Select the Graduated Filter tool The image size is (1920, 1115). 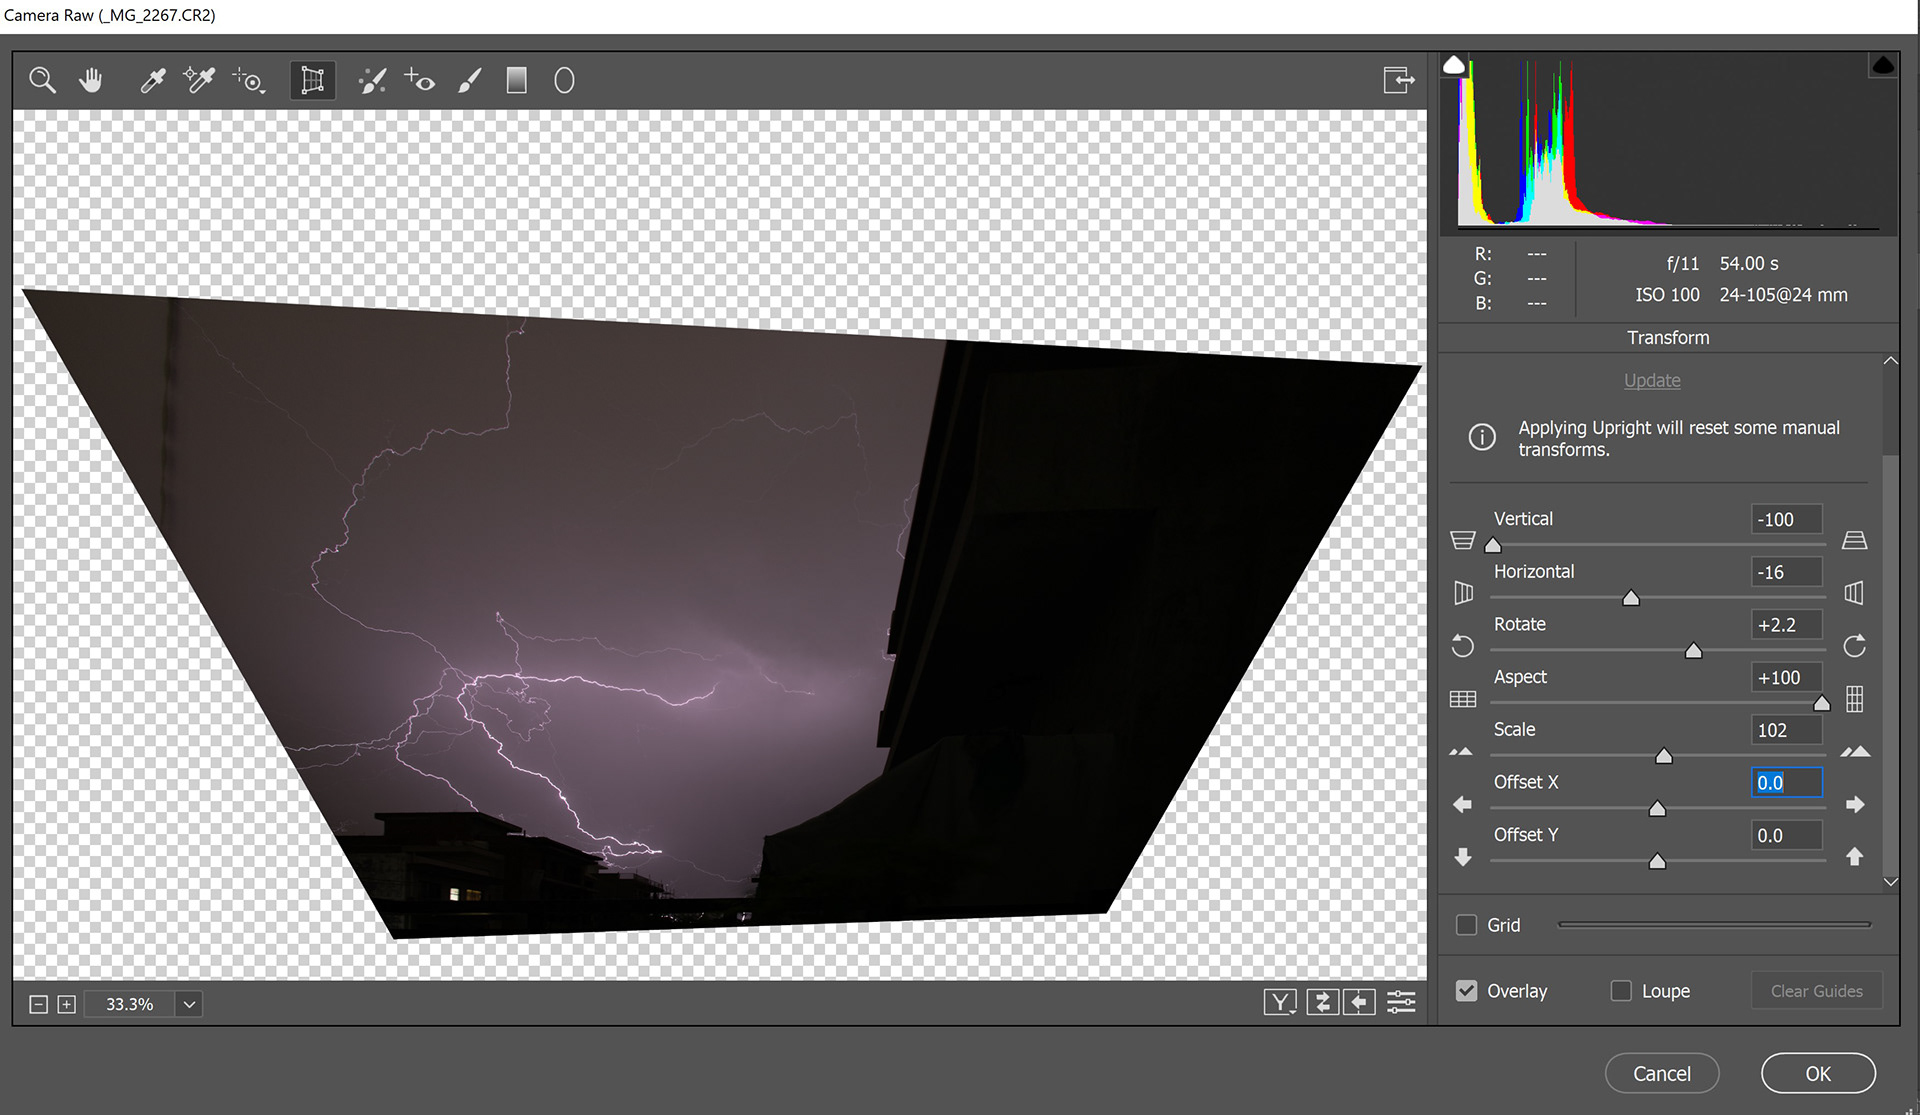coord(516,80)
